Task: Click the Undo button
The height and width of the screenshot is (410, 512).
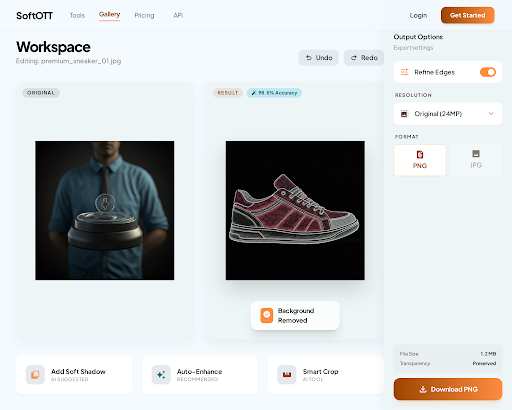Action: [x=318, y=58]
